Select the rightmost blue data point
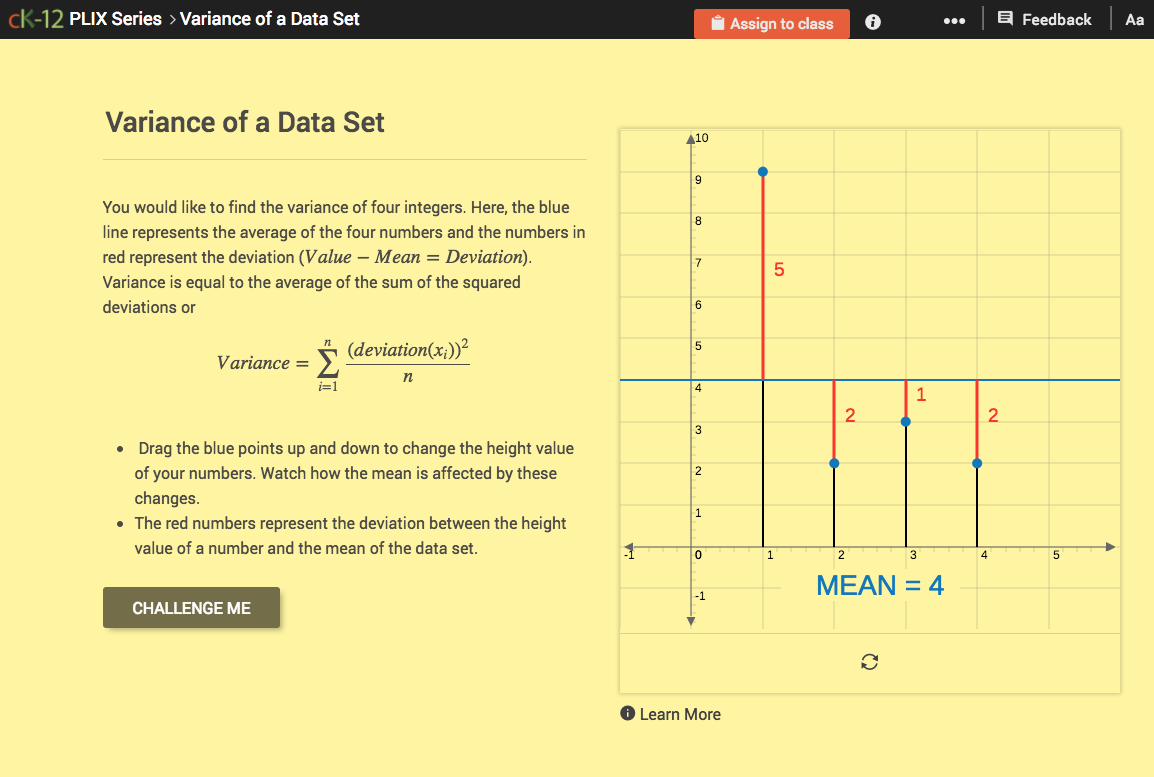 [x=977, y=463]
